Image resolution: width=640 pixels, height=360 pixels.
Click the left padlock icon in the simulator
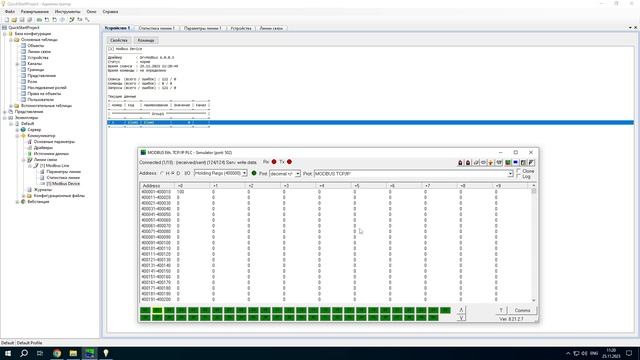(x=460, y=163)
